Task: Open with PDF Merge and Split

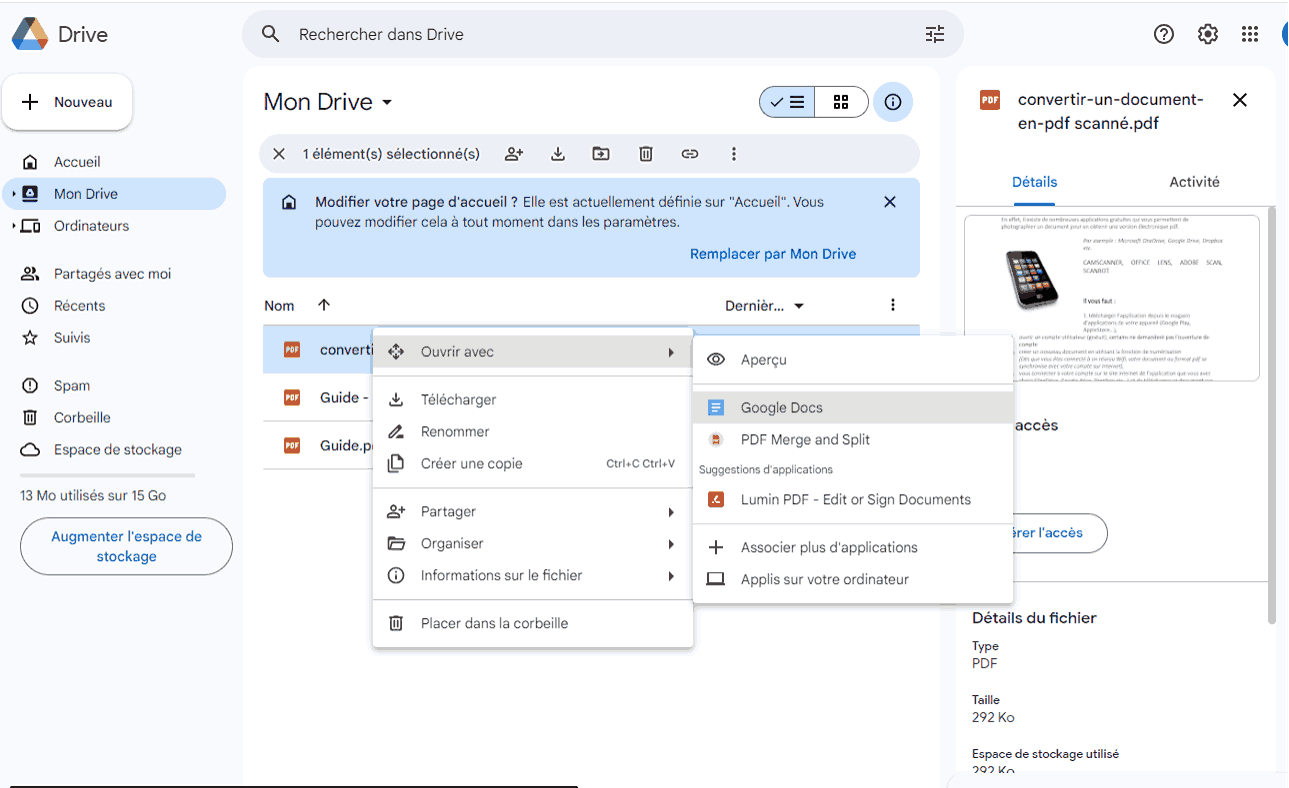Action: coord(852,440)
